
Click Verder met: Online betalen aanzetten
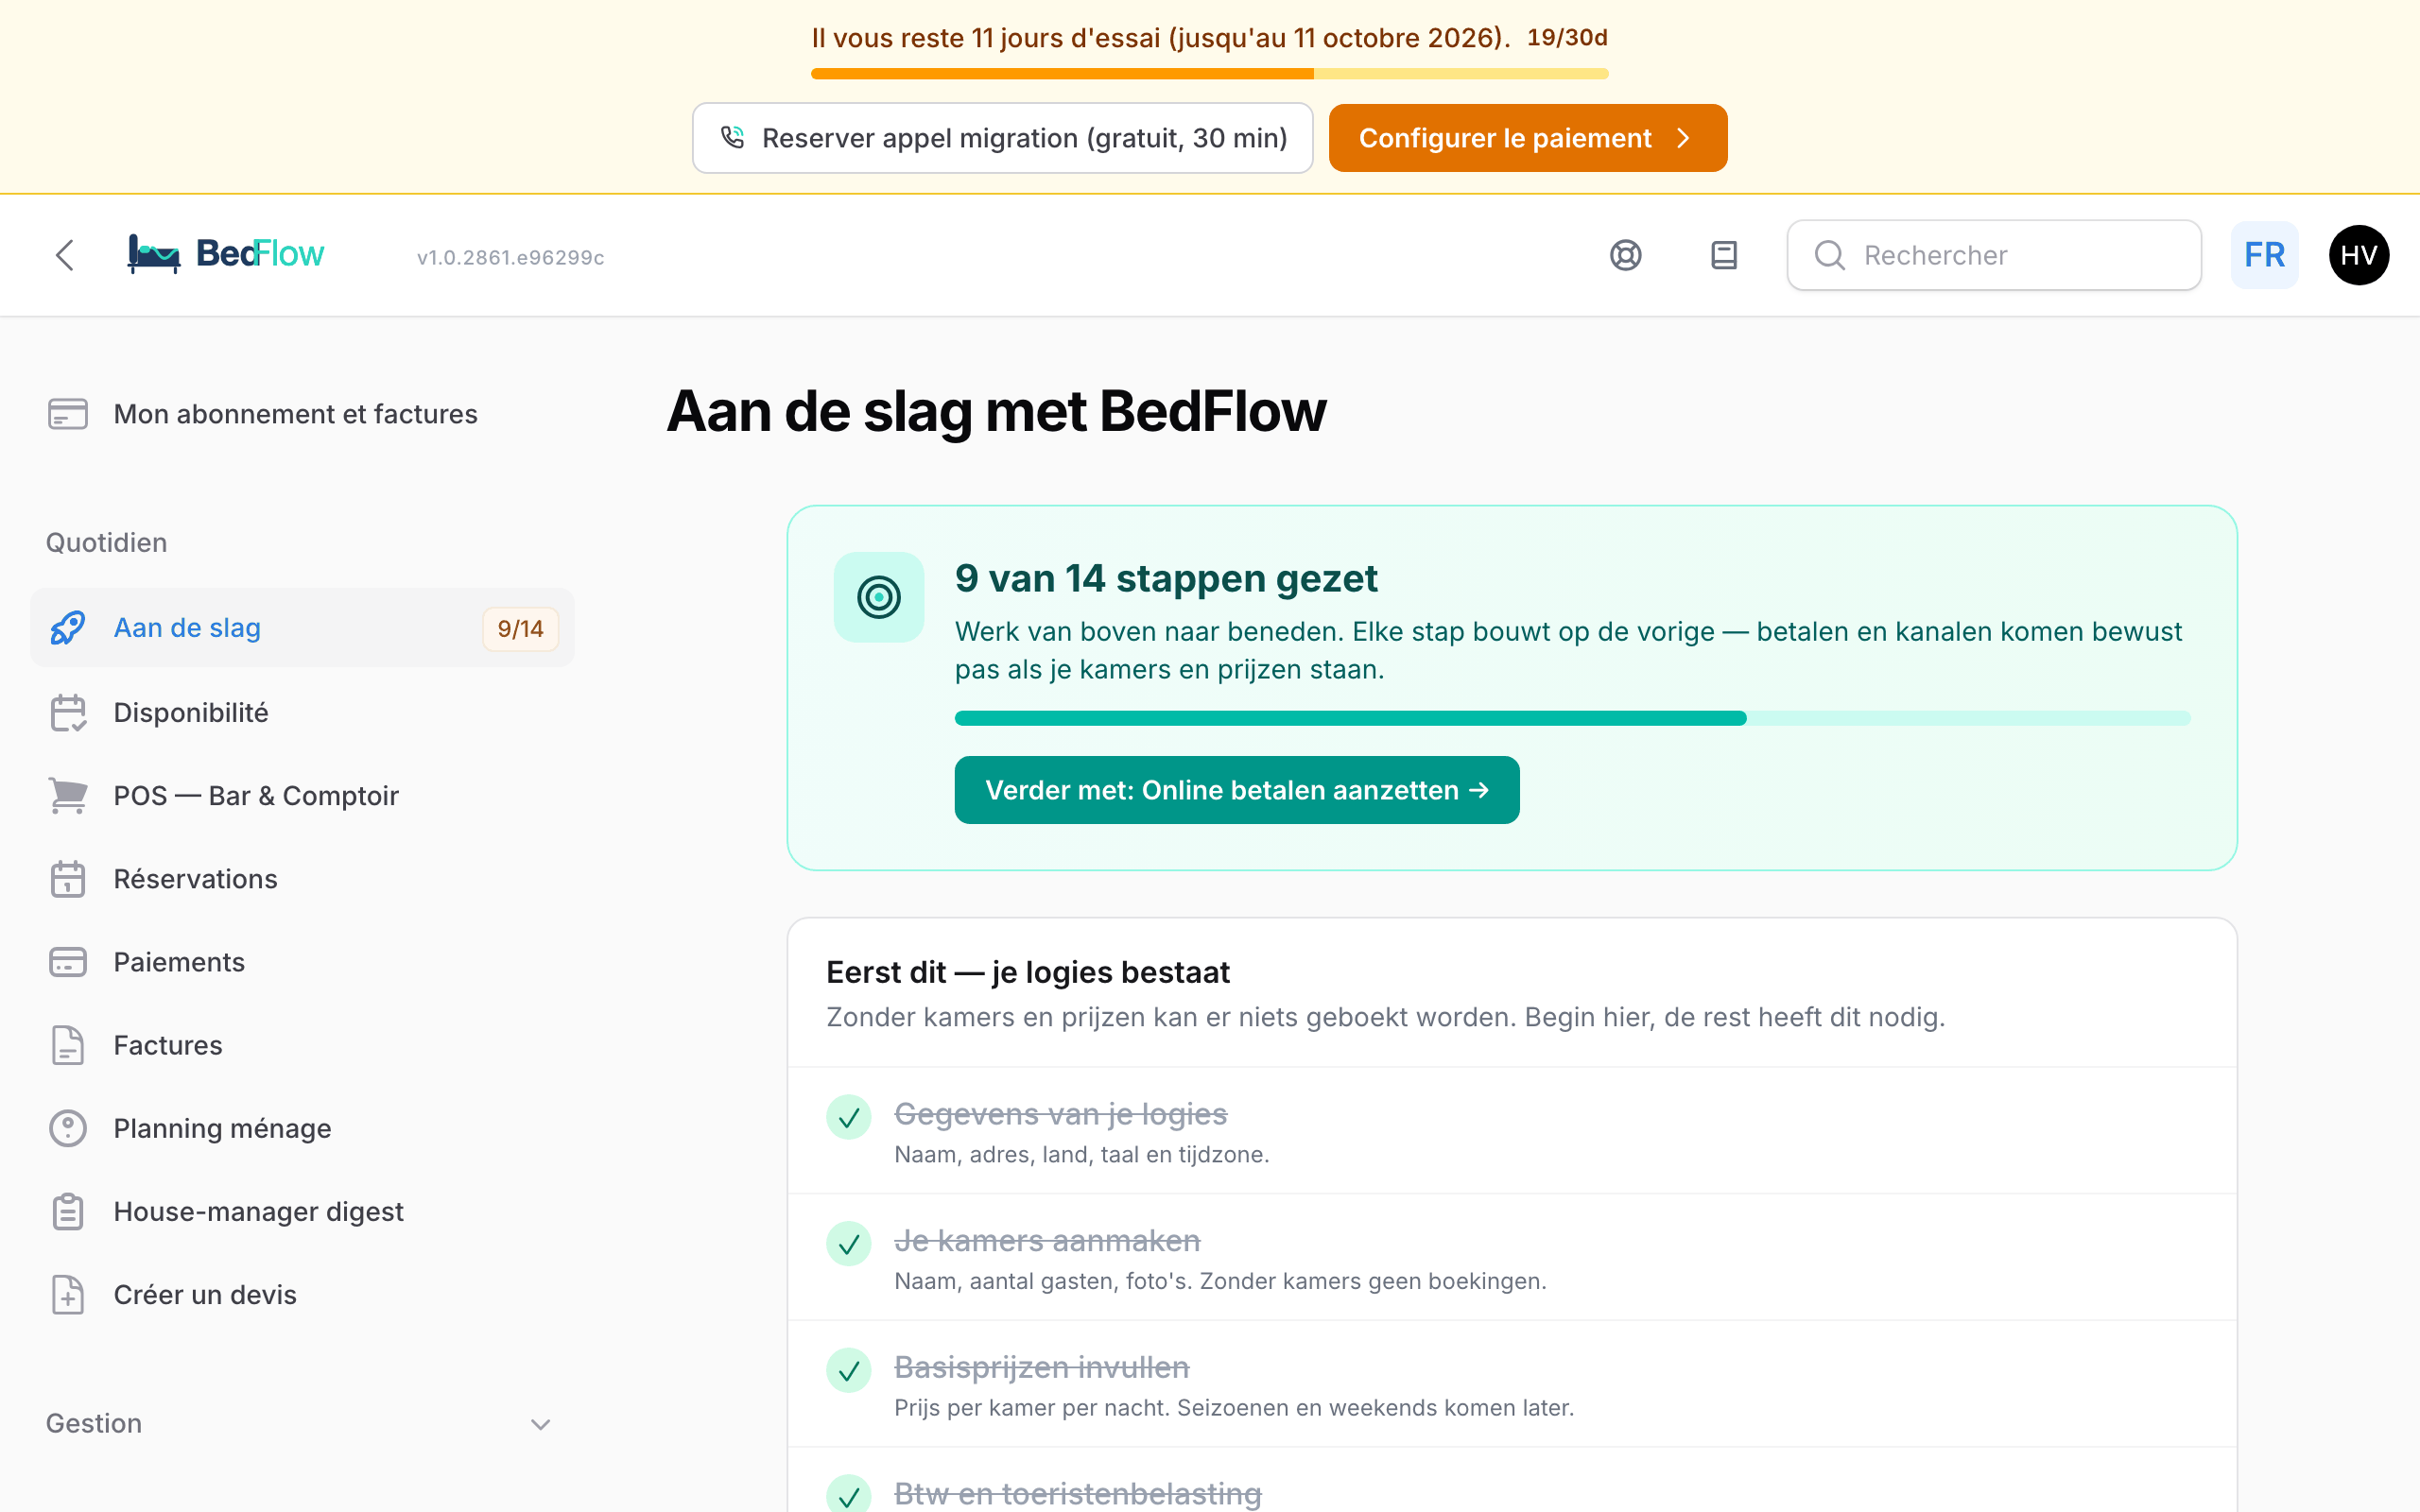1237,790
